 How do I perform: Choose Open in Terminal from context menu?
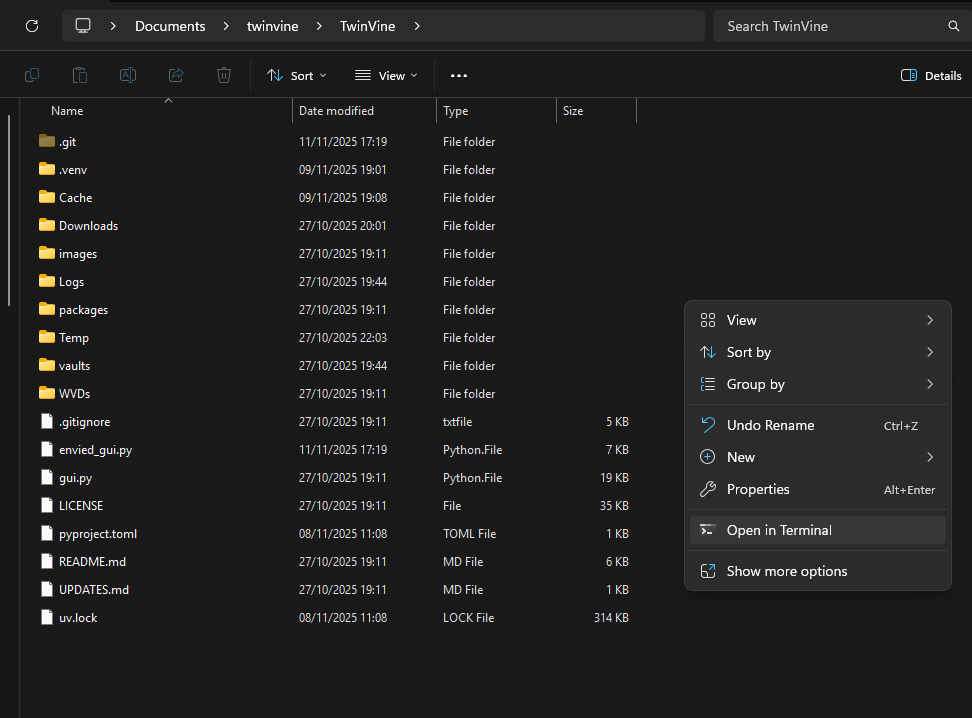818,530
